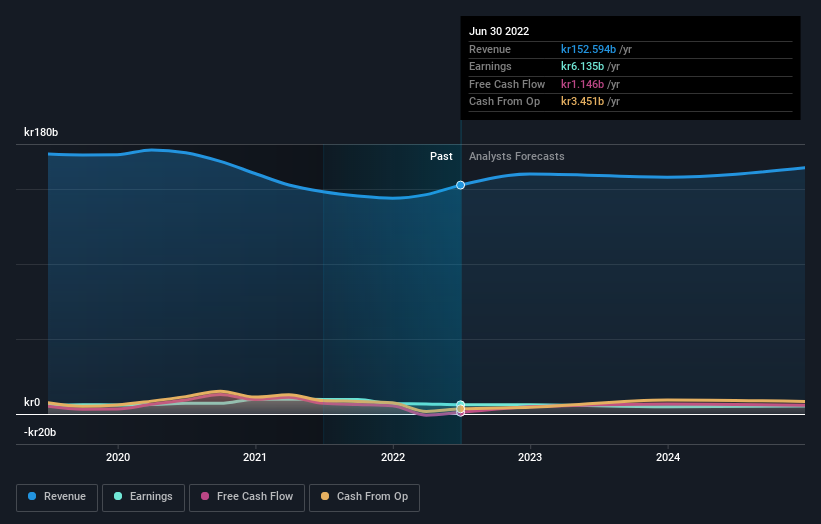Viewport: 821px width, 524px height.
Task: Toggle the Earnings legend series
Action: pos(143,497)
